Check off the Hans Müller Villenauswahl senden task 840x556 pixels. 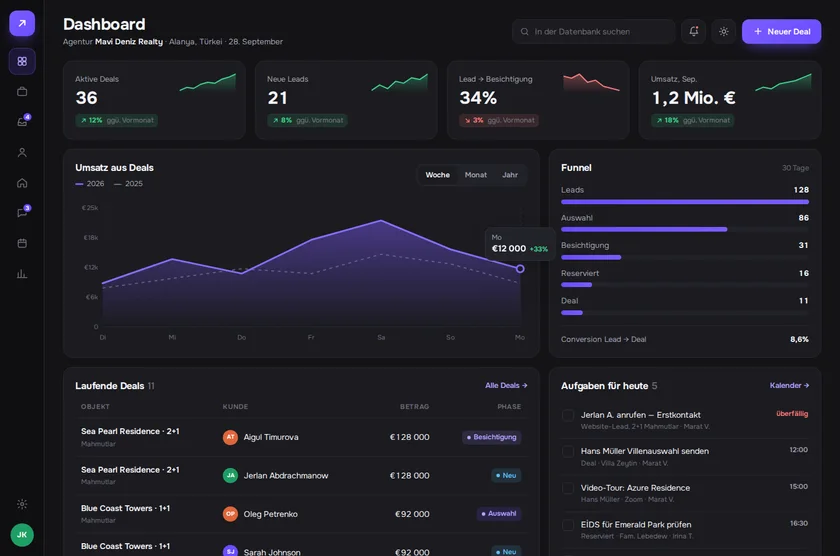[568, 452]
